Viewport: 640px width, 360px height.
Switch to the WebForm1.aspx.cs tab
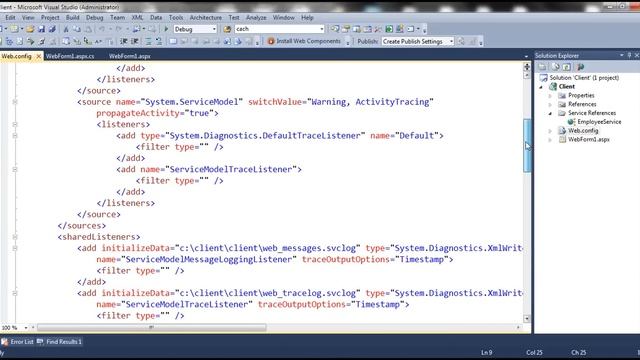(70, 56)
